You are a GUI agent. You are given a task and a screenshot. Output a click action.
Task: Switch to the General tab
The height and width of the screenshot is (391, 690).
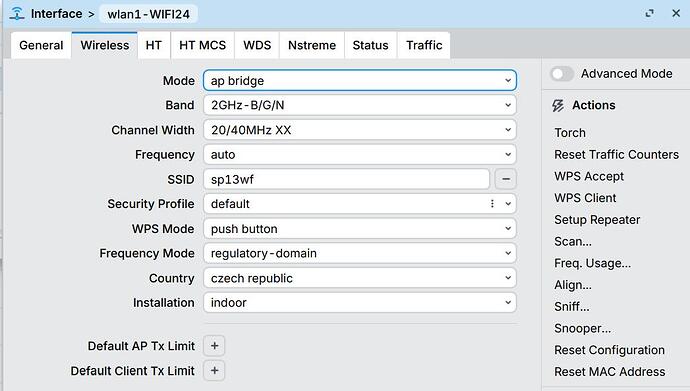tap(41, 45)
